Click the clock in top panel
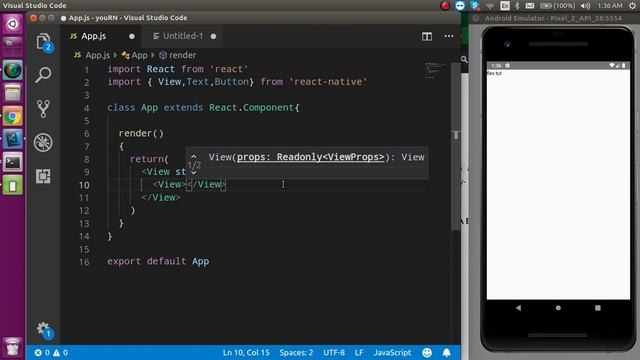 (610, 6)
